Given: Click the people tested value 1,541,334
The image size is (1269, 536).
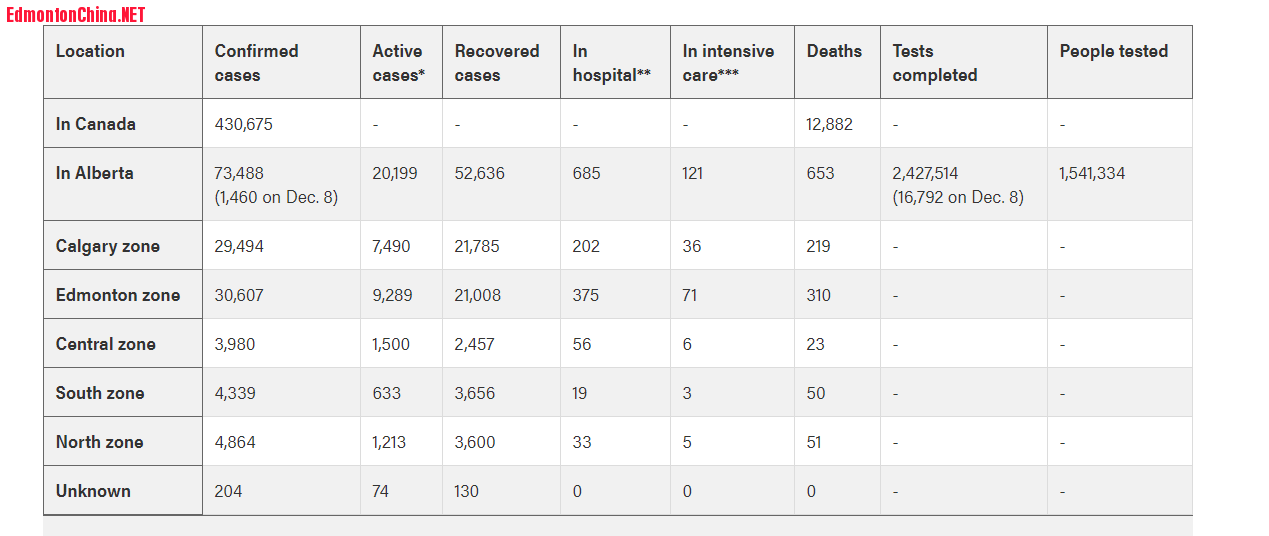Looking at the screenshot, I should pos(1092,173).
